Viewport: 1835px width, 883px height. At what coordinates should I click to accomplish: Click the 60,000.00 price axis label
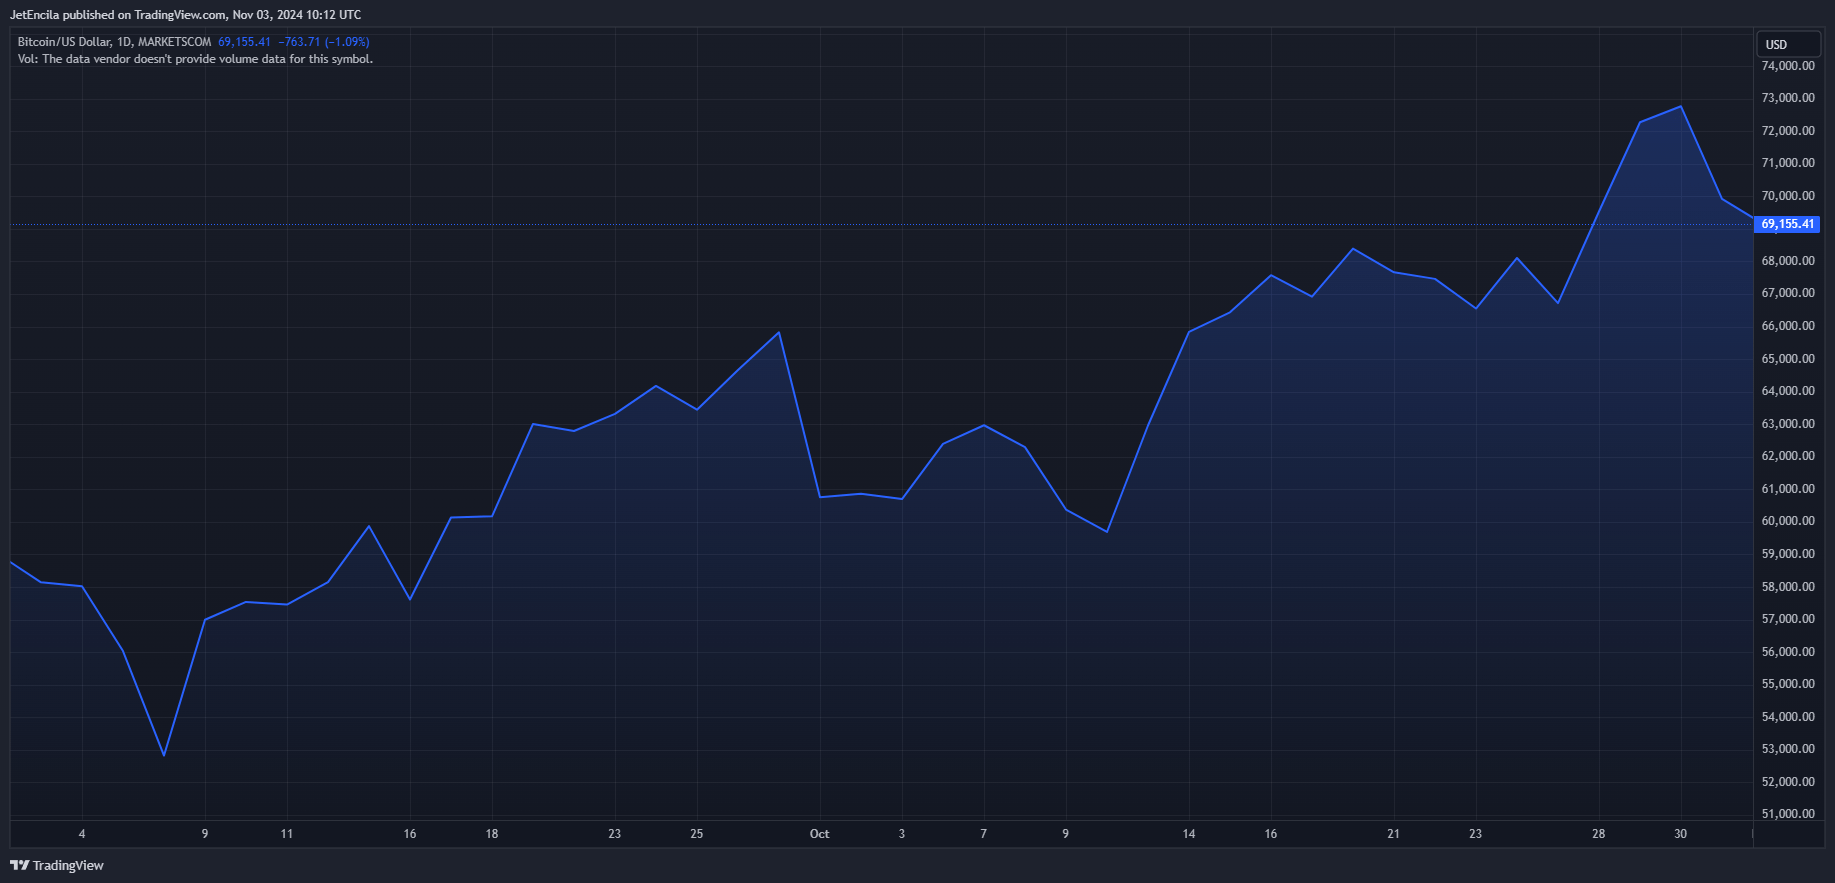point(1788,521)
